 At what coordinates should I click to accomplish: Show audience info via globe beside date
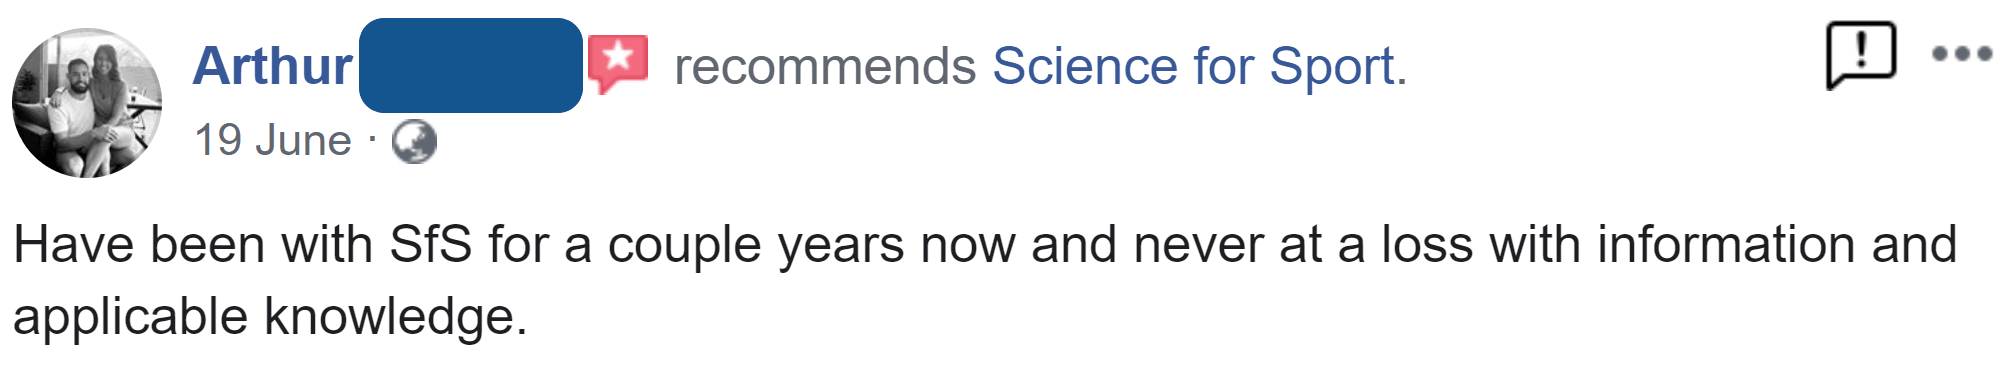pos(414,141)
